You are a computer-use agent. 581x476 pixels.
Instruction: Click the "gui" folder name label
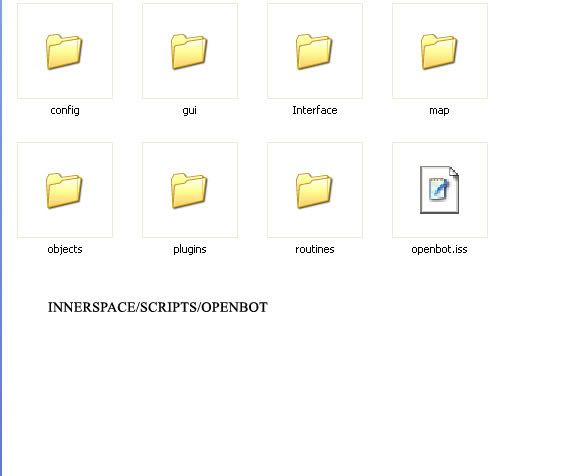tap(190, 110)
